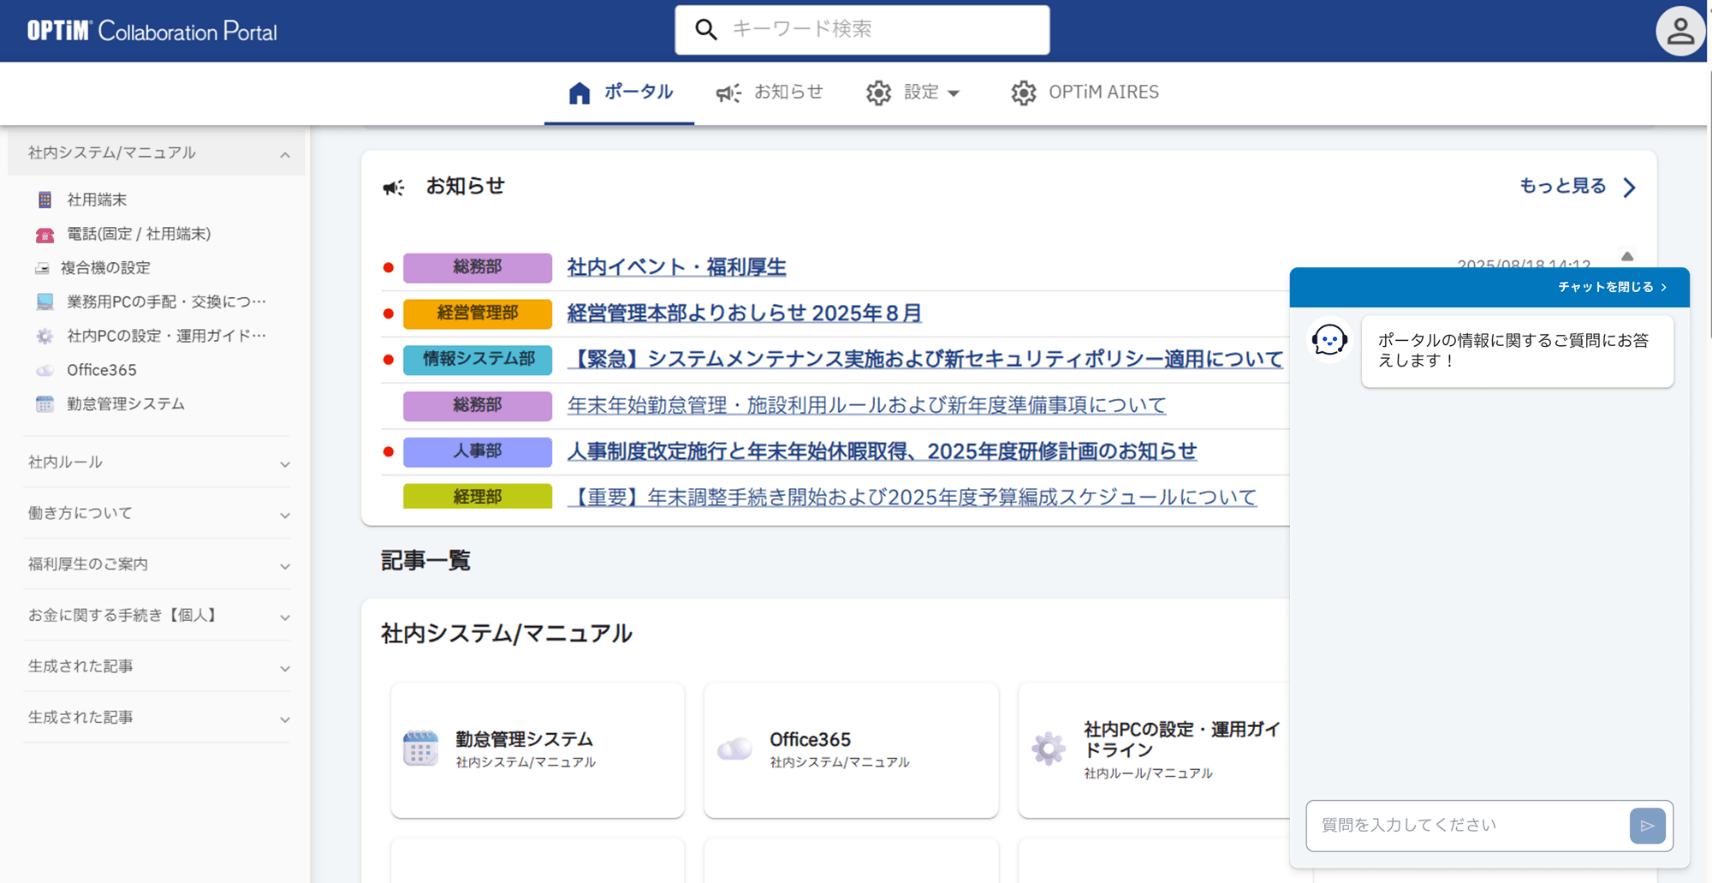This screenshot has height=883, width=1712.
Task: Open the OPTiM AIRES tab
Action: [1084, 93]
